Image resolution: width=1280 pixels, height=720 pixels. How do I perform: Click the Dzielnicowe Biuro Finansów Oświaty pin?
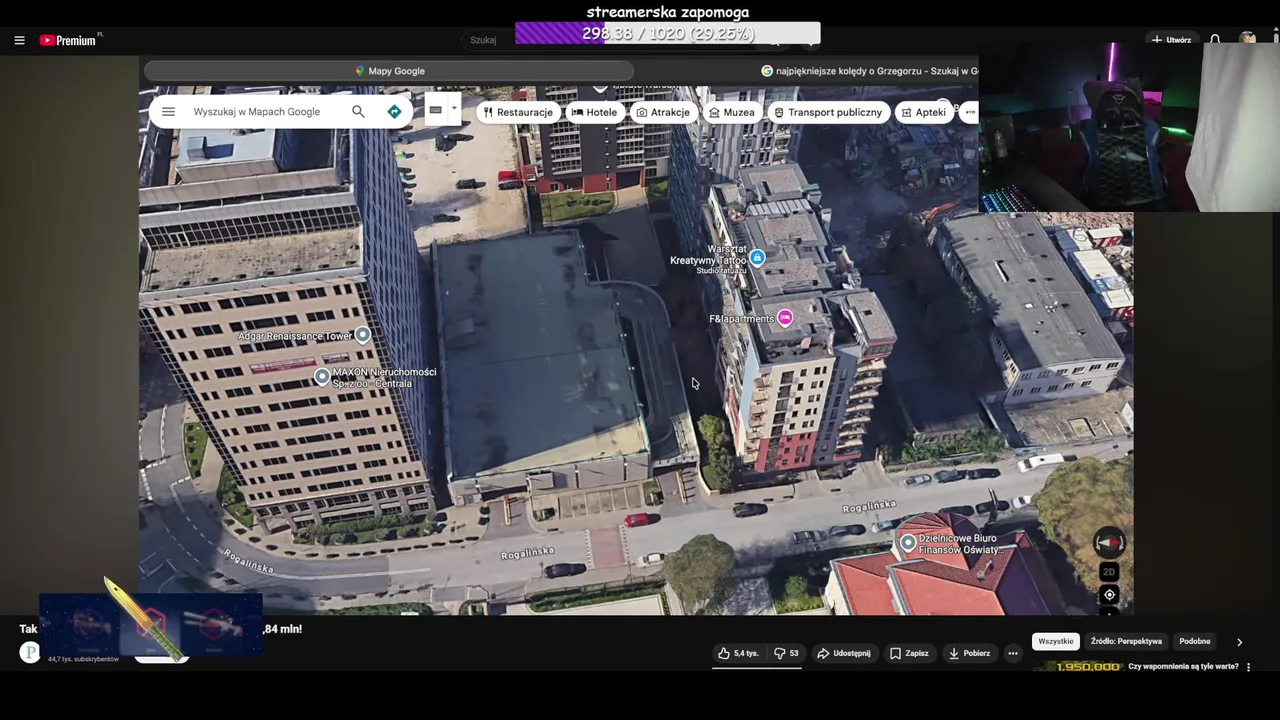(x=908, y=543)
